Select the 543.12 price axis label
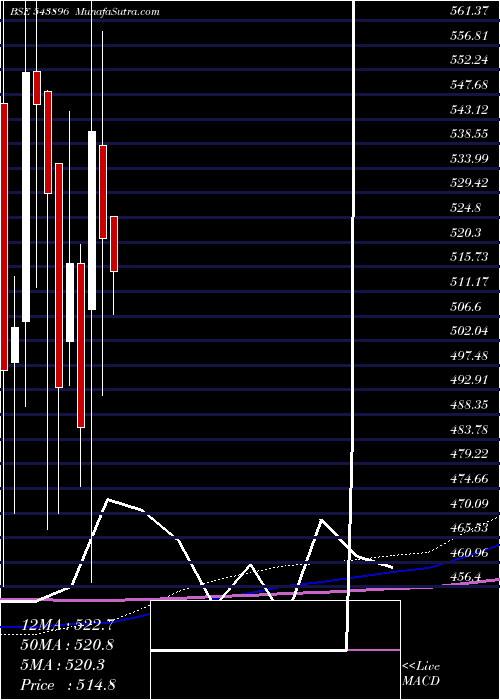500x700 pixels. pos(468,109)
